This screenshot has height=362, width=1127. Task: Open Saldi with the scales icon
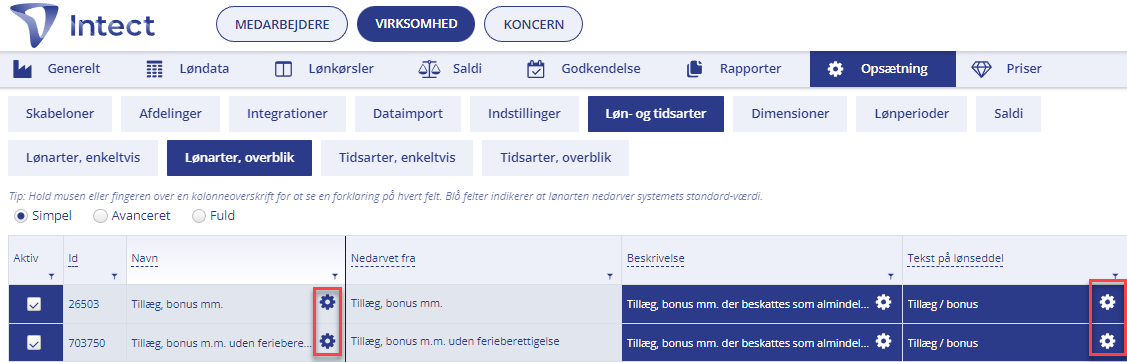pyautogui.click(x=450, y=69)
